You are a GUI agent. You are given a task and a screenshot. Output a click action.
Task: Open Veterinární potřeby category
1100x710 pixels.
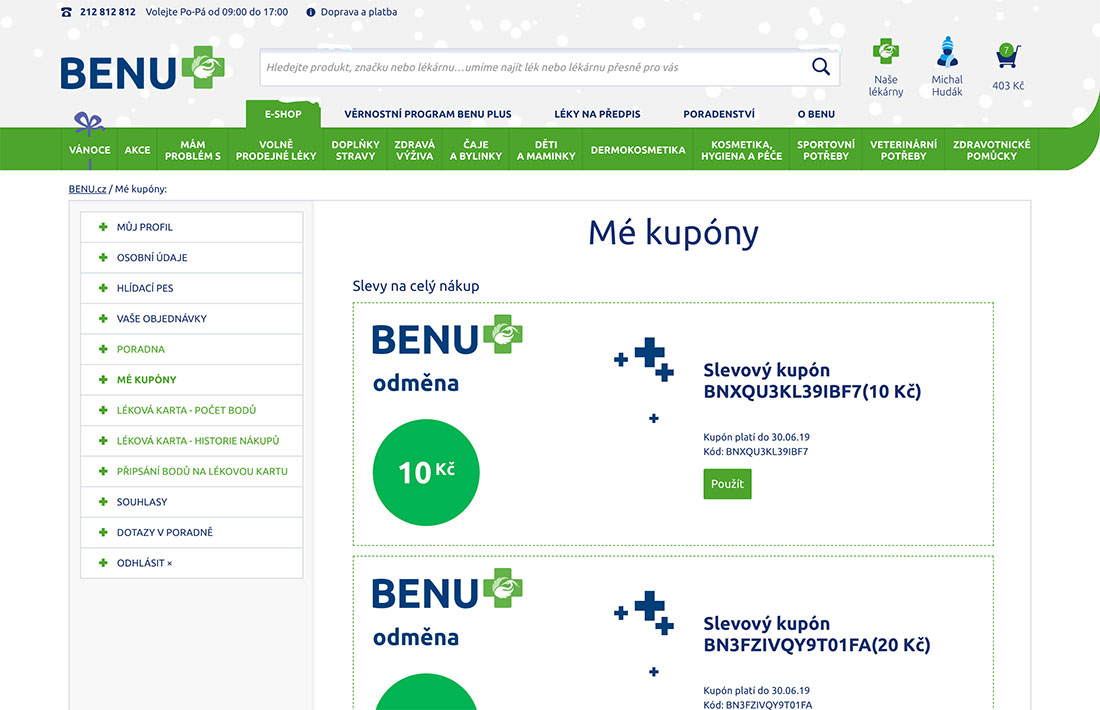904,149
